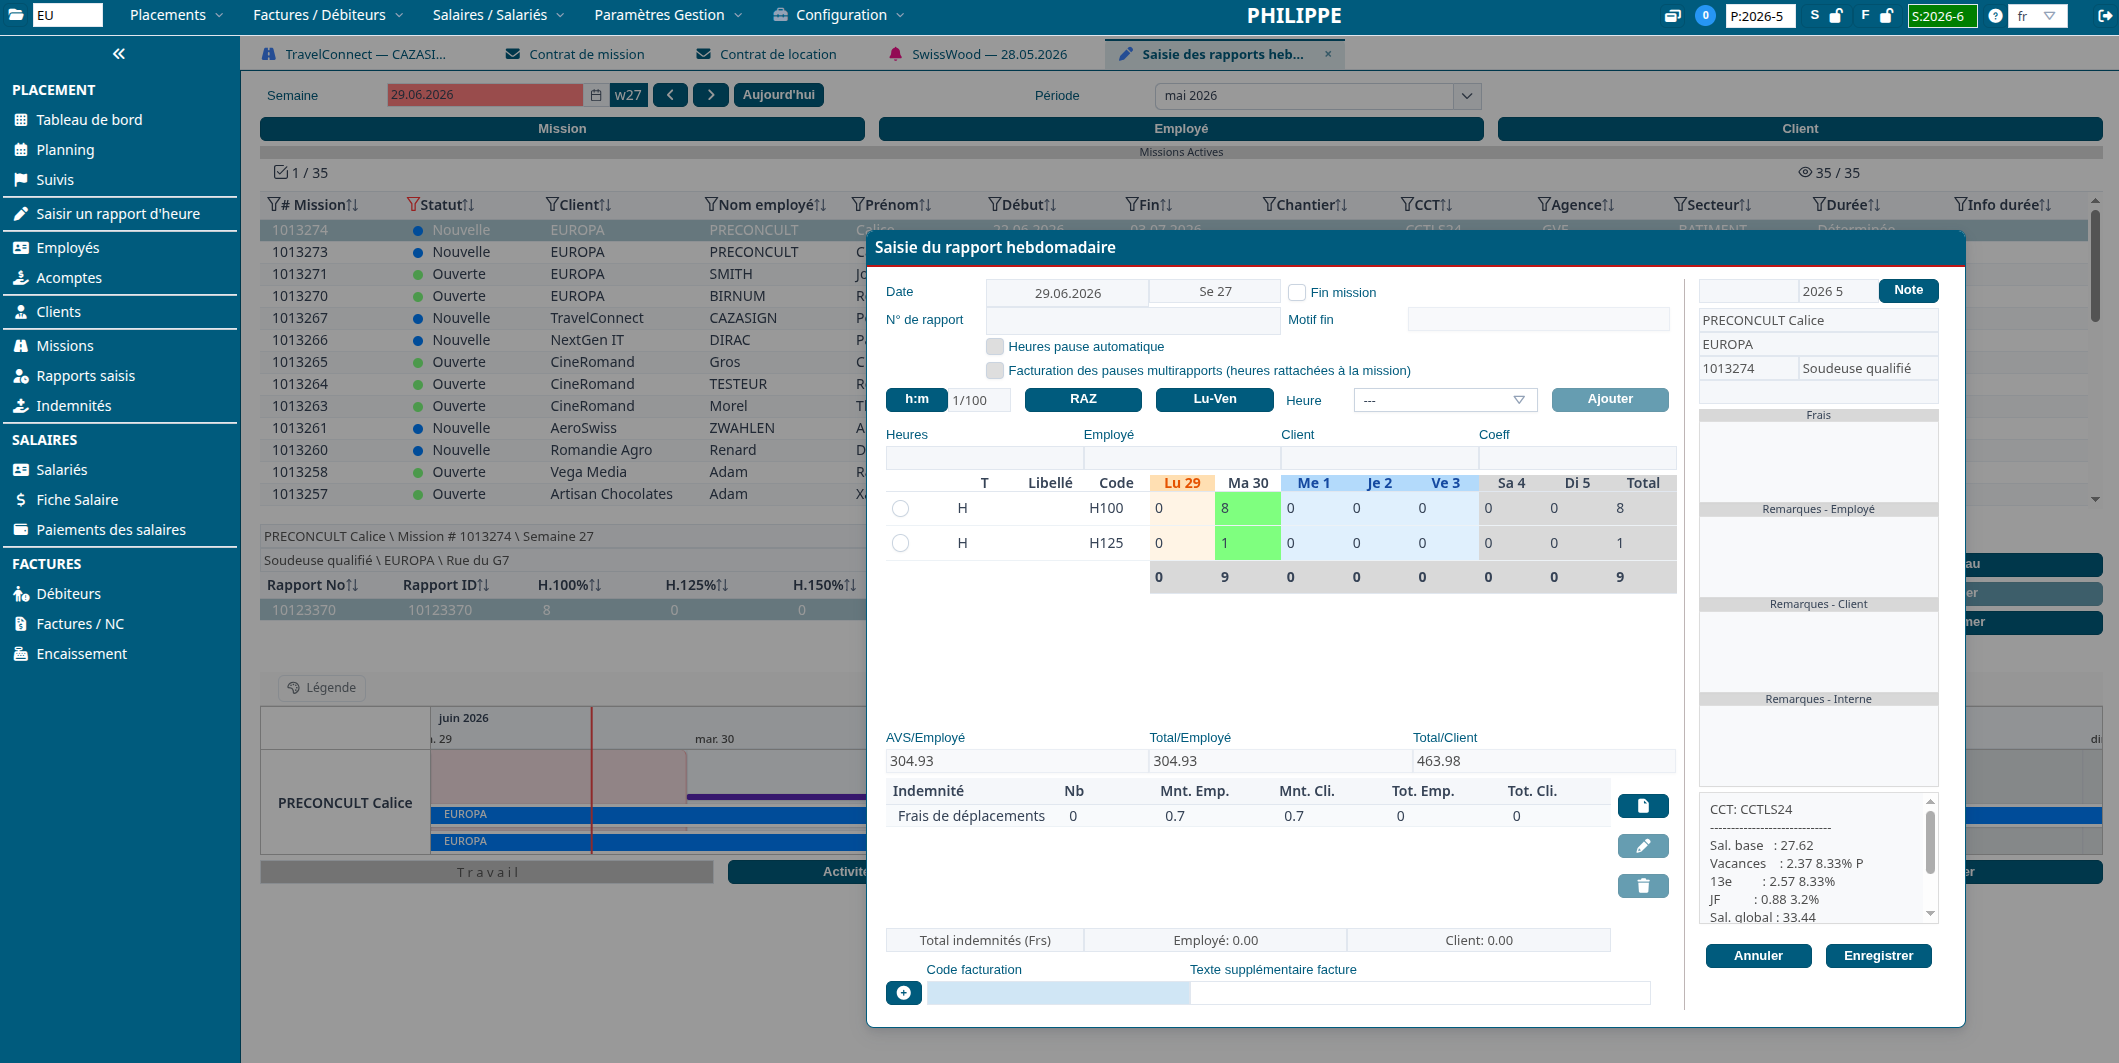Toggle Heures pause automatique checkbox
The width and height of the screenshot is (2119, 1063).
(995, 346)
